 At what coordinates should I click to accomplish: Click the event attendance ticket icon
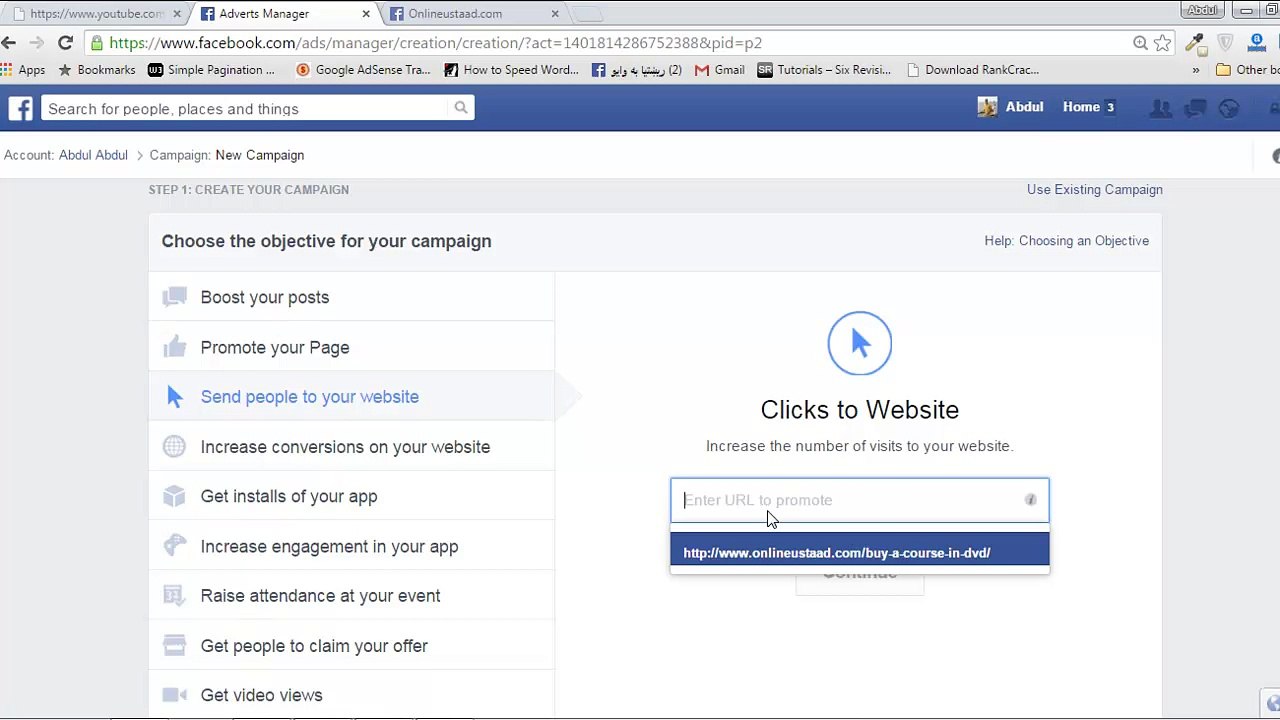(x=175, y=596)
